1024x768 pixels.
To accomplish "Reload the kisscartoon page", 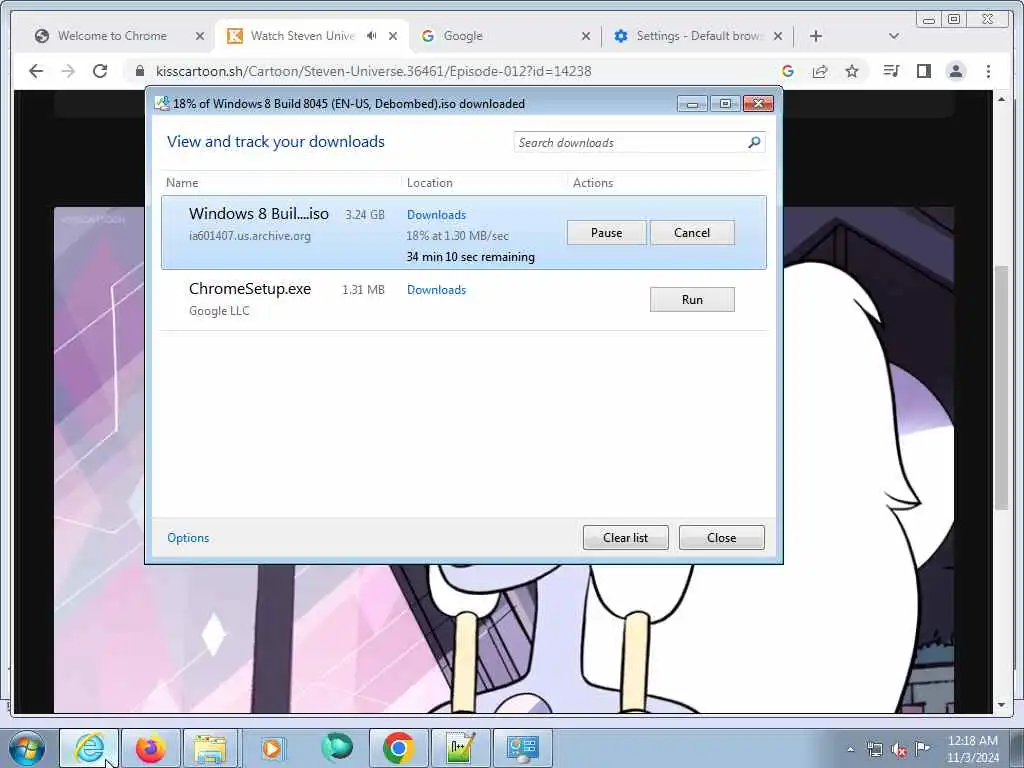I will point(100,71).
